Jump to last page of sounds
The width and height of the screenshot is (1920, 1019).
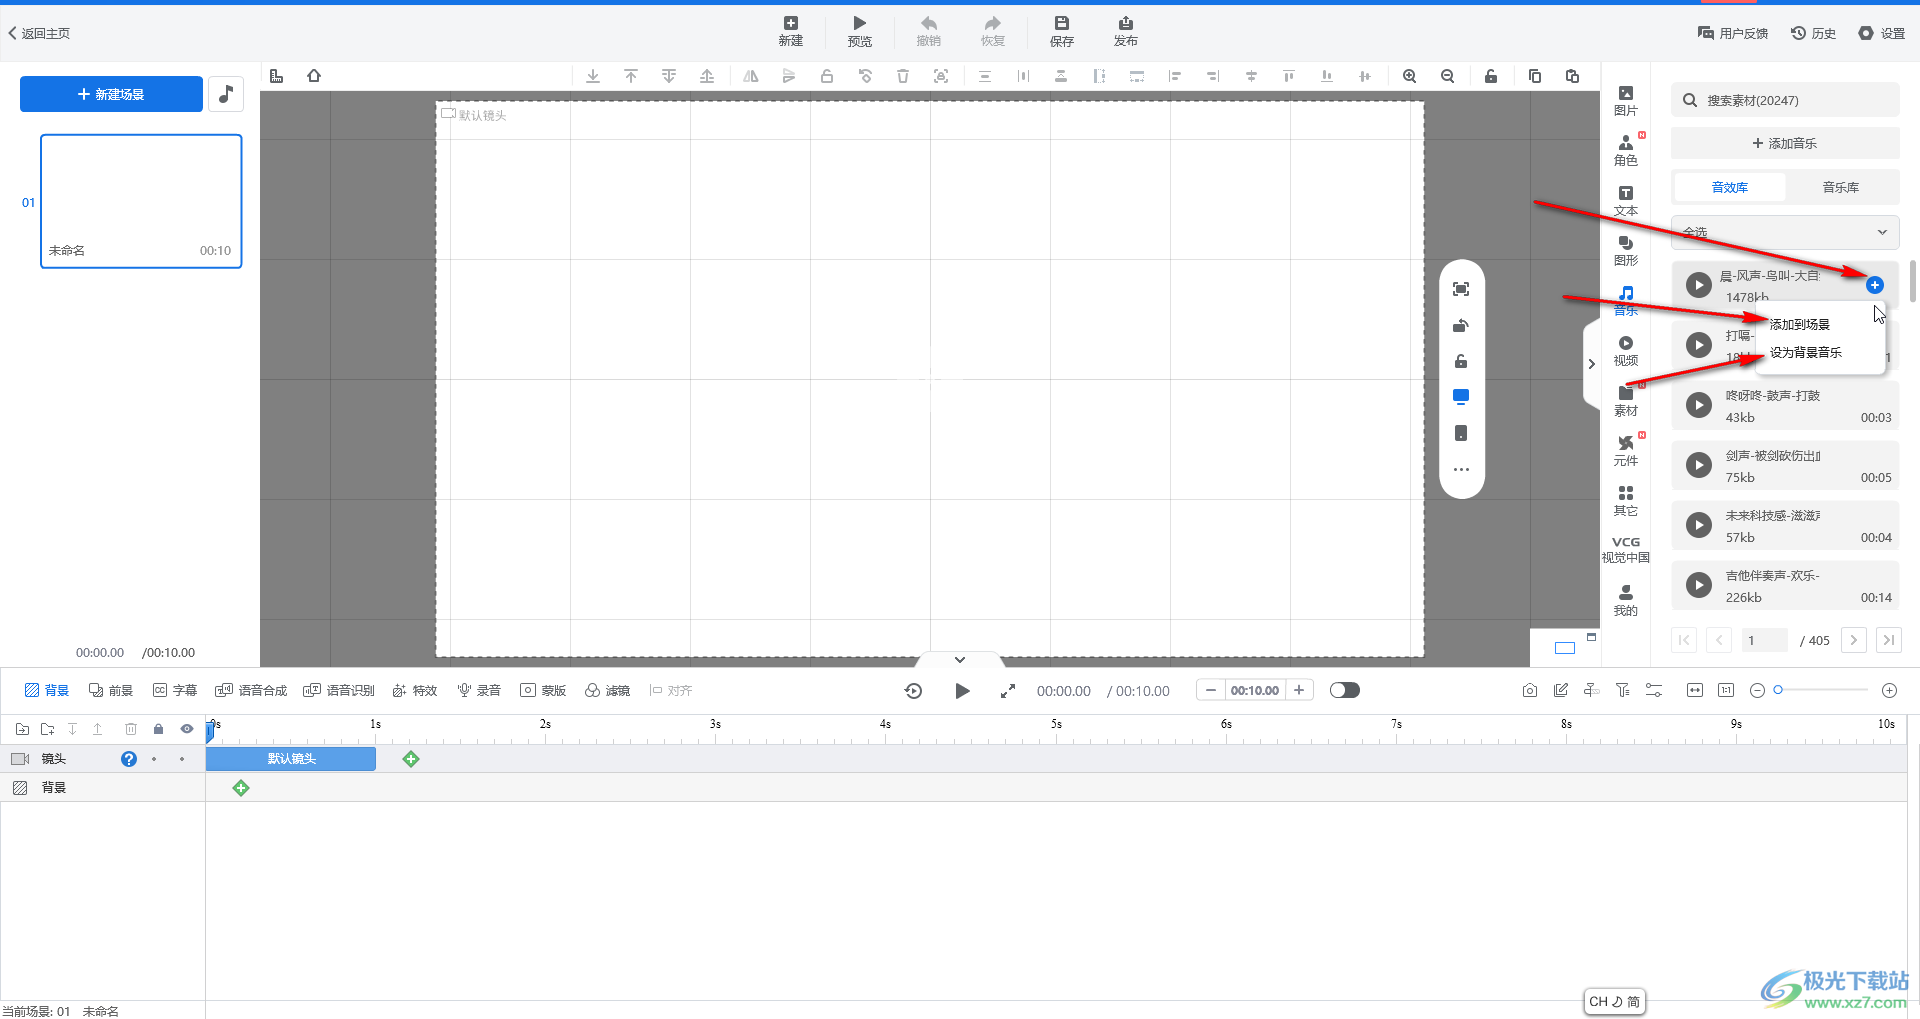coord(1889,640)
